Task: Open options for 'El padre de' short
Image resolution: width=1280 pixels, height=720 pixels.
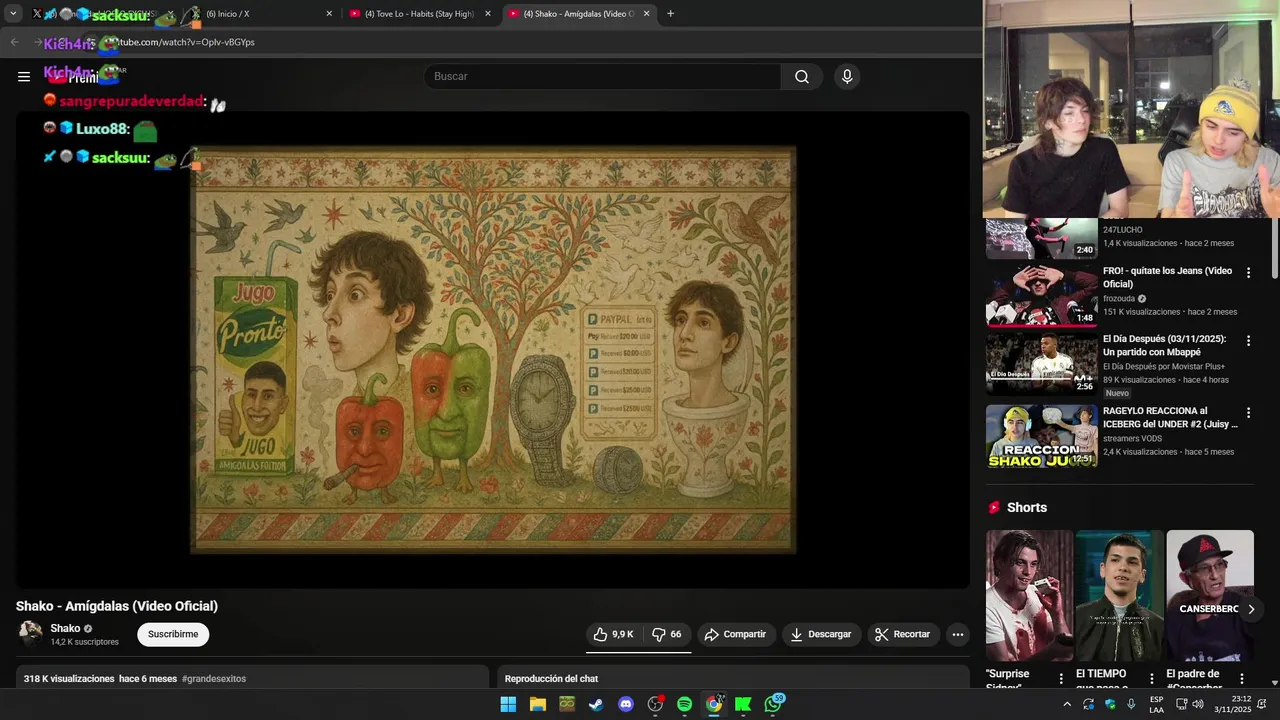Action: tap(1242, 679)
